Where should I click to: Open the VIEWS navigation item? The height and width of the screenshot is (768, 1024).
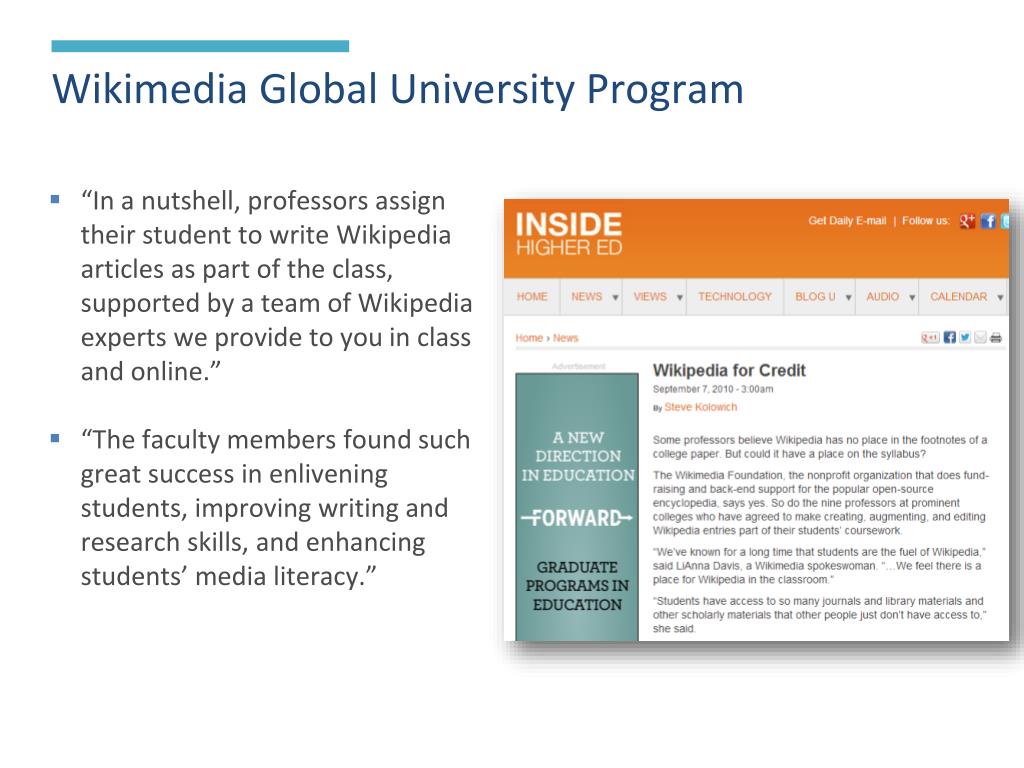(650, 296)
